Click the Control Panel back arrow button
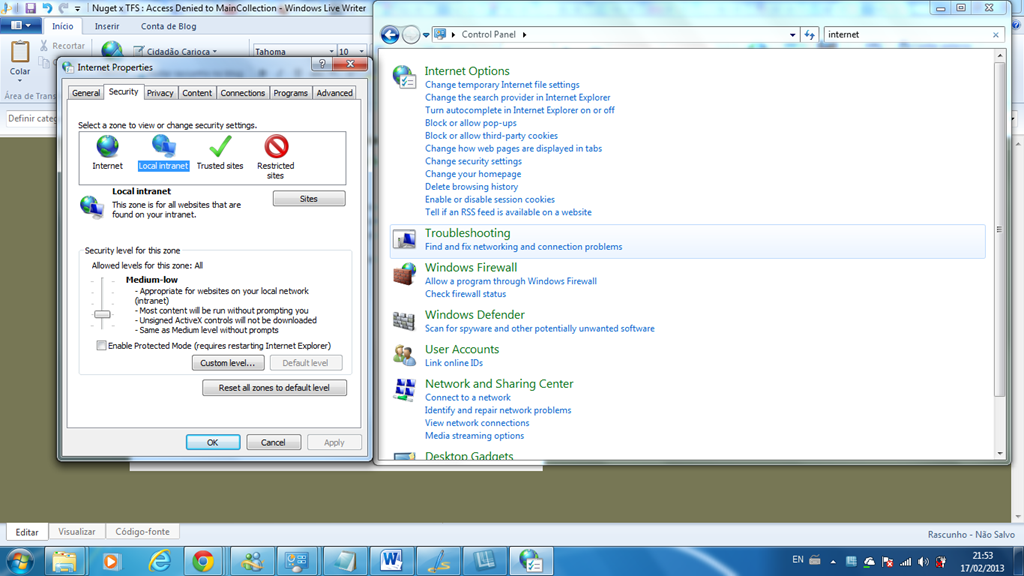This screenshot has height=576, width=1024. 390,35
